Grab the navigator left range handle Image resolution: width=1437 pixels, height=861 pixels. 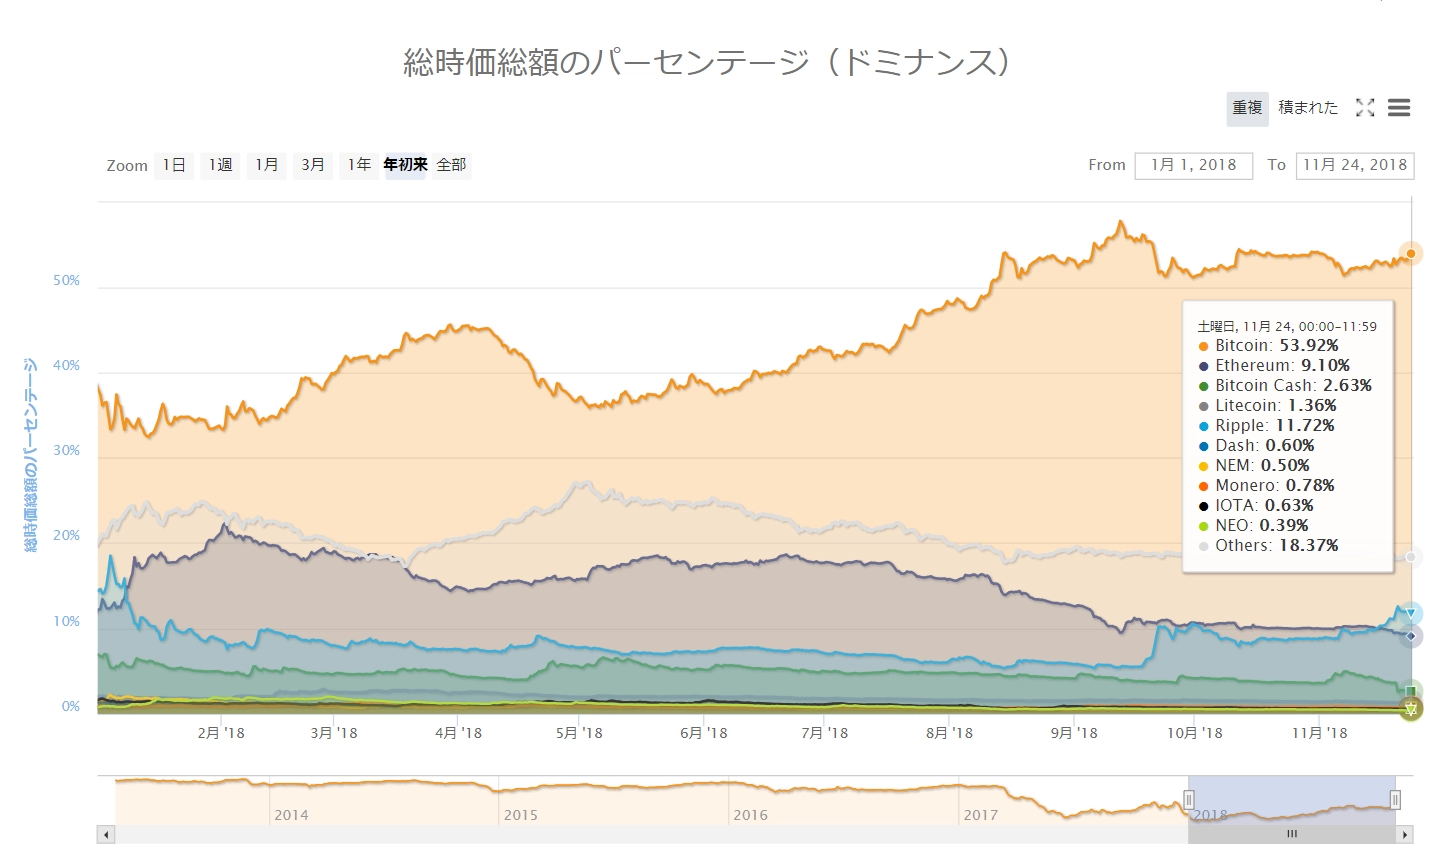1189,799
